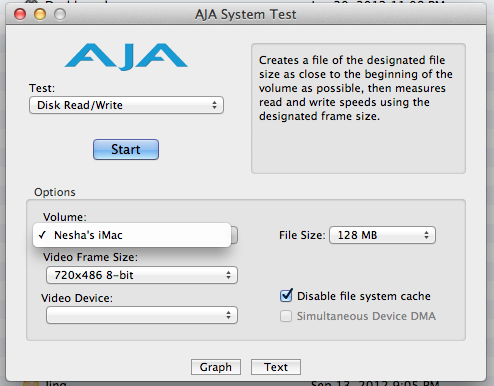The image size is (494, 386).
Task: Expand the Video Frame Size dropdown
Action: pos(142,275)
